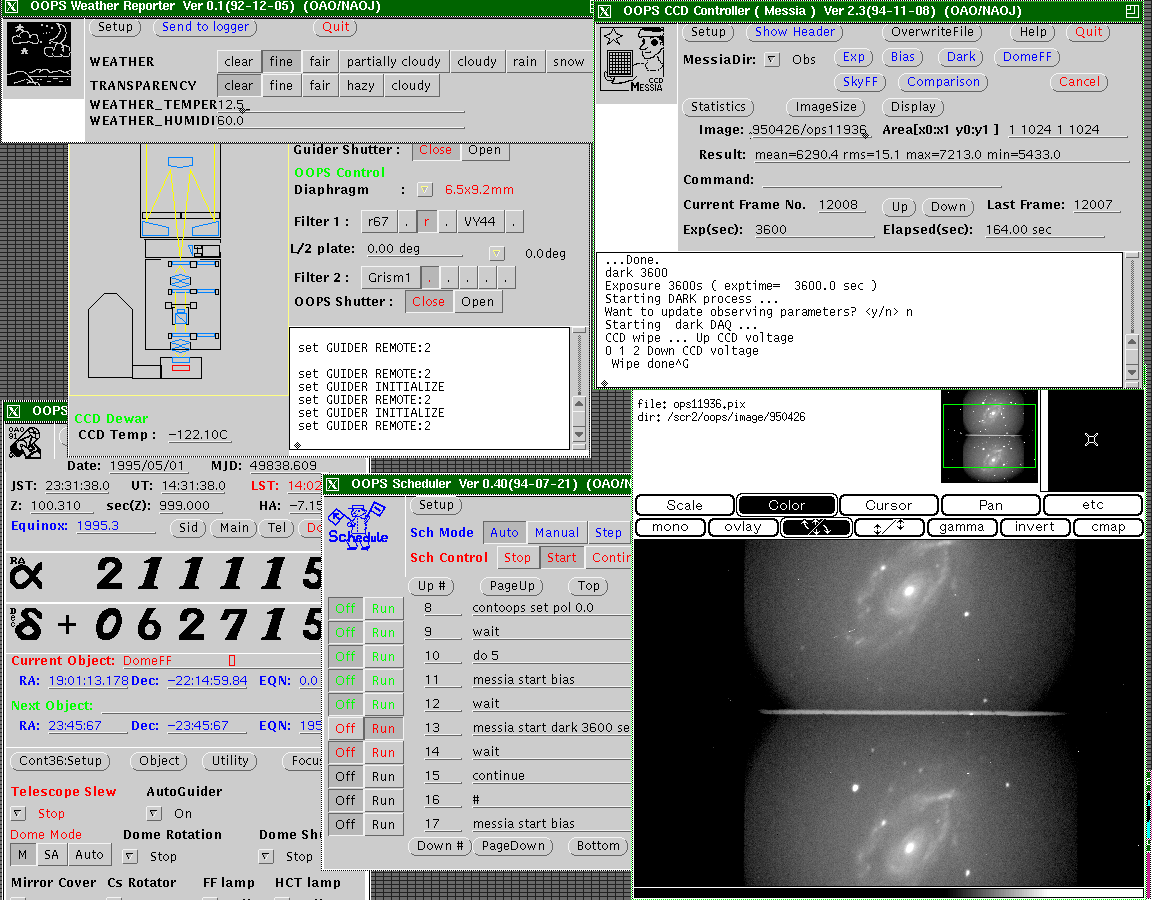The image size is (1152, 900).
Task: Select the vertical flip arrows image button
Action: [x=888, y=528]
